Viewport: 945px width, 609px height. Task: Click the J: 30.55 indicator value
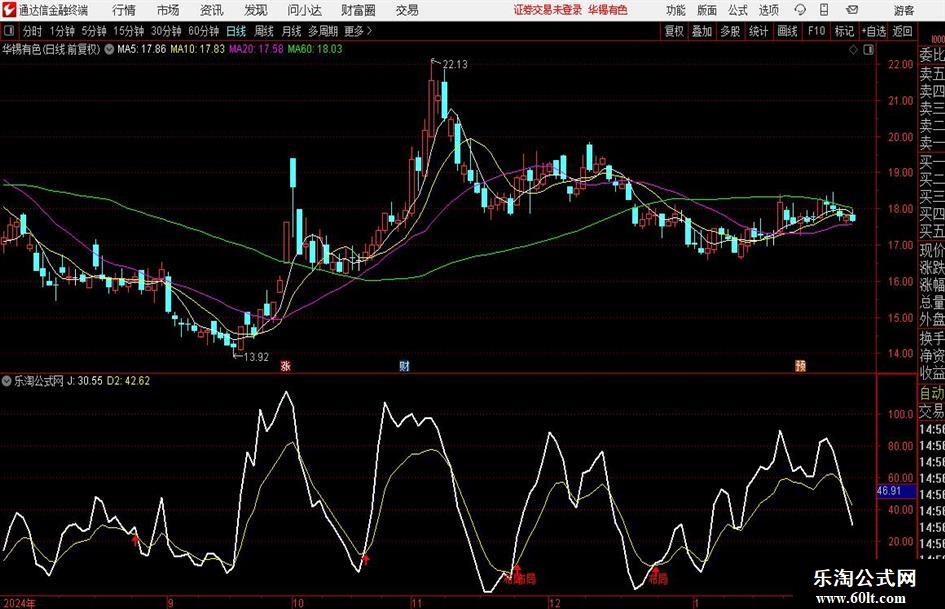pyautogui.click(x=84, y=381)
